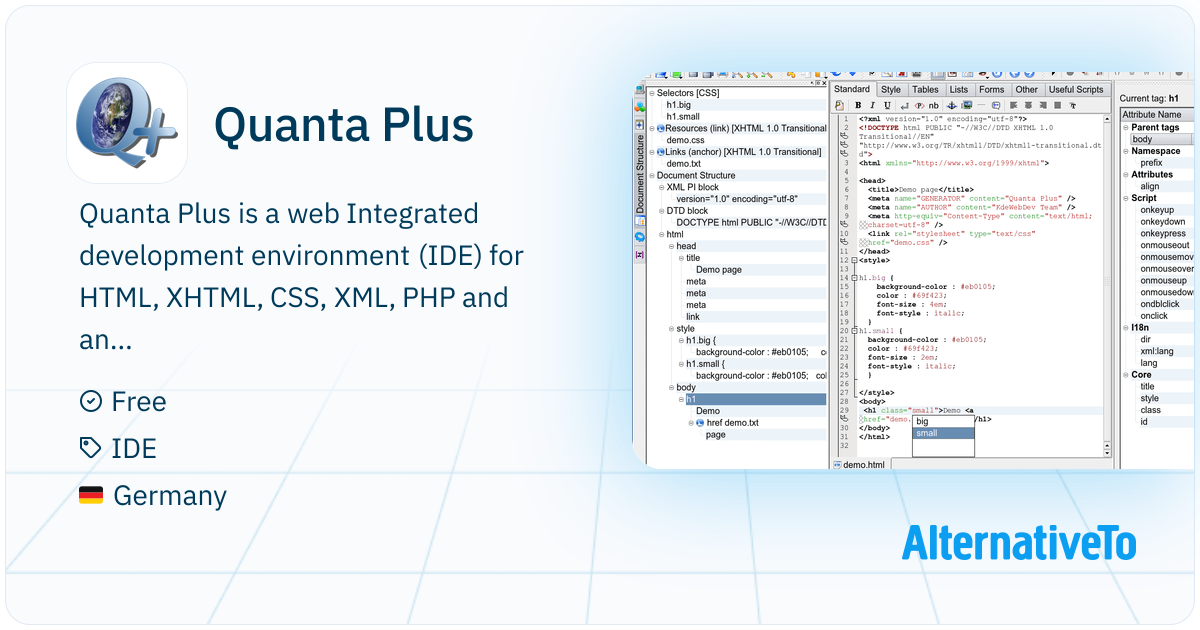The width and height of the screenshot is (1200, 630).
Task: Click the align center icon
Action: click(1028, 105)
